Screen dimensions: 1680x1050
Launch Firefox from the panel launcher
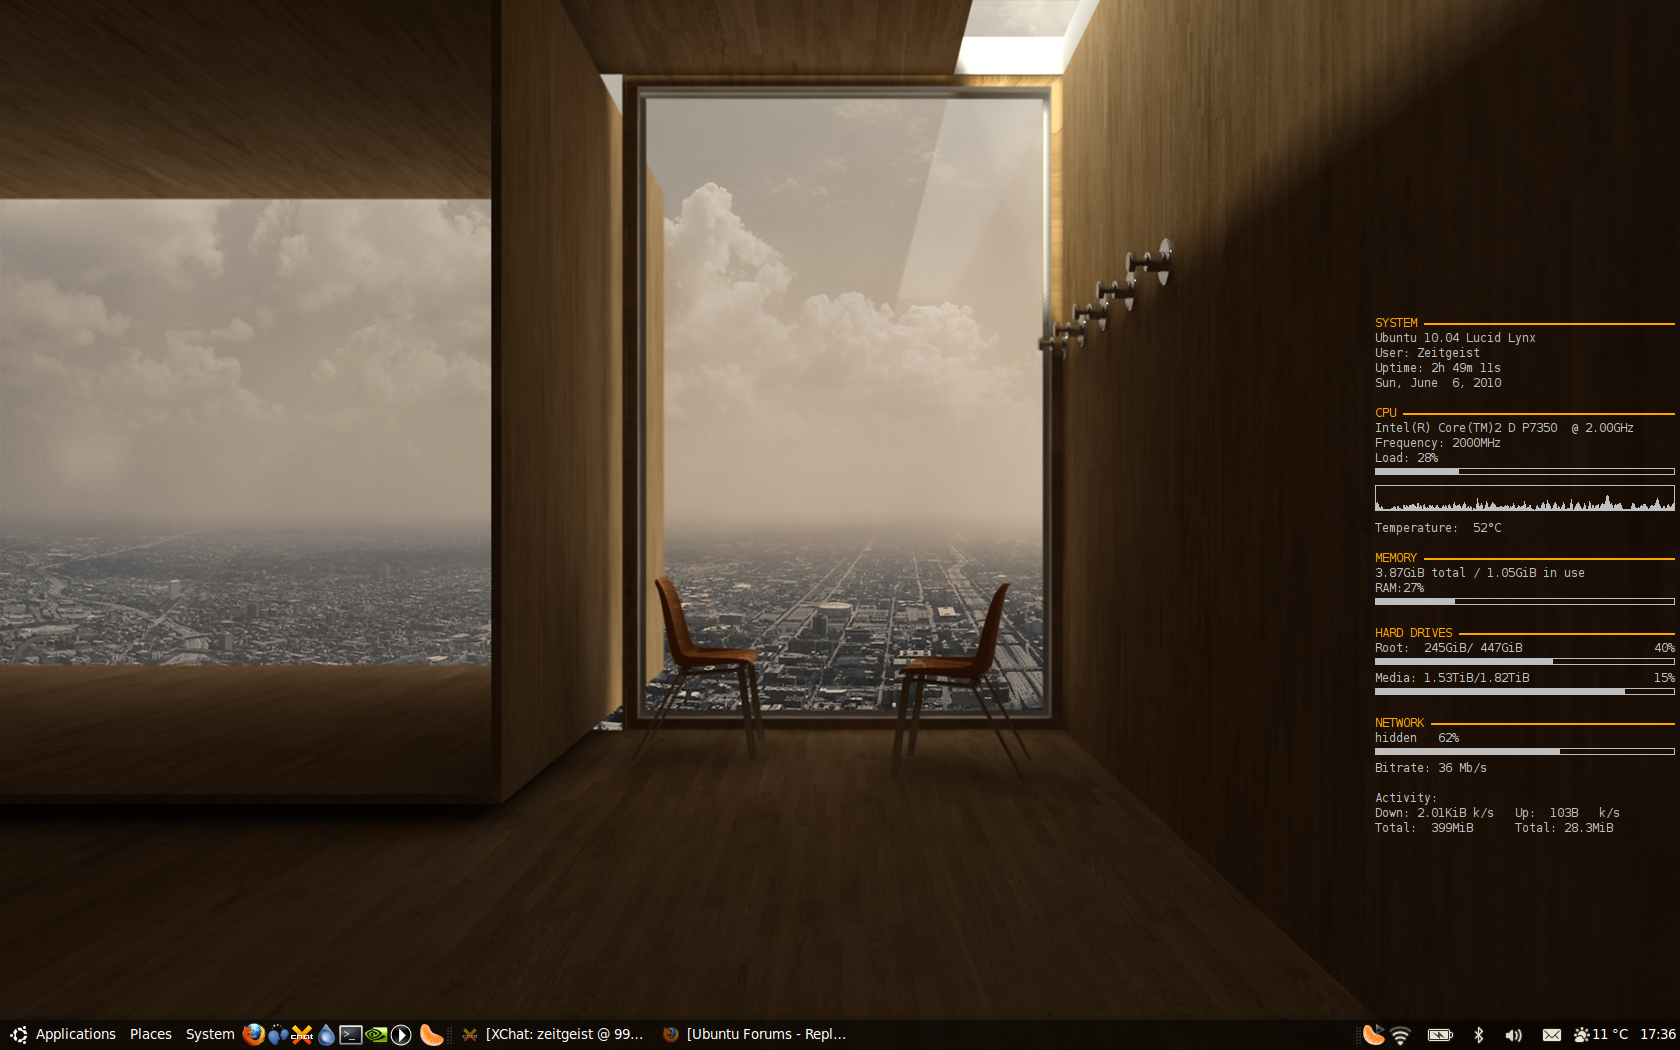(x=254, y=1034)
